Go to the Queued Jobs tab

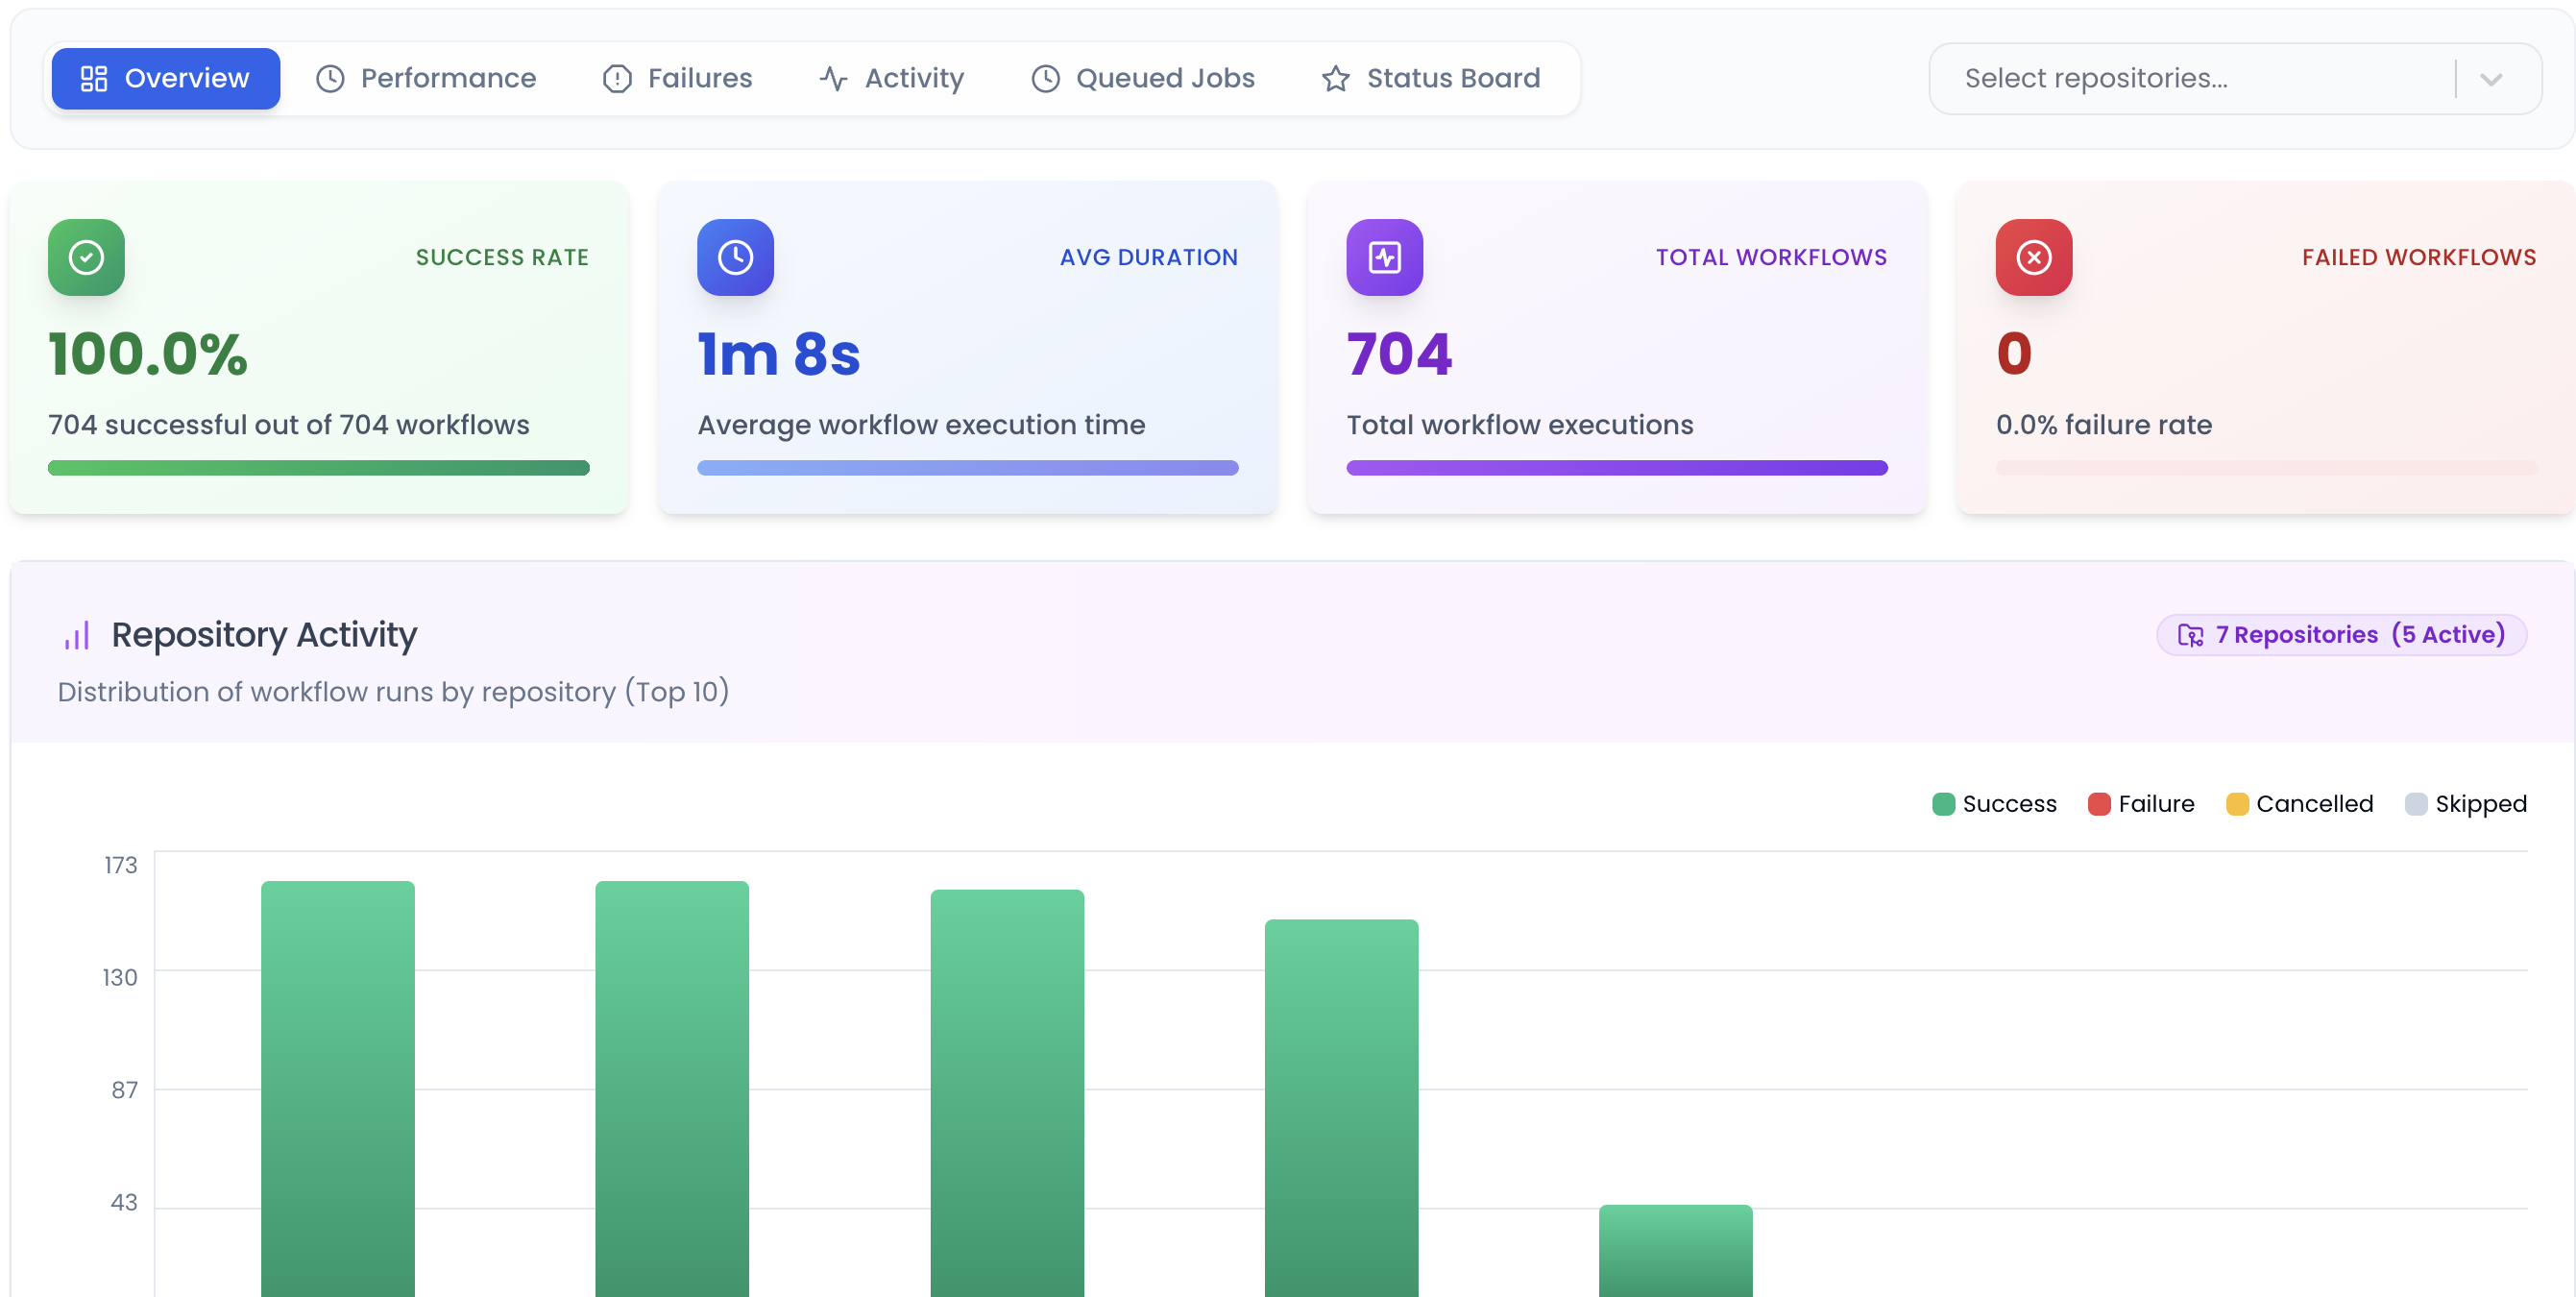point(1143,78)
